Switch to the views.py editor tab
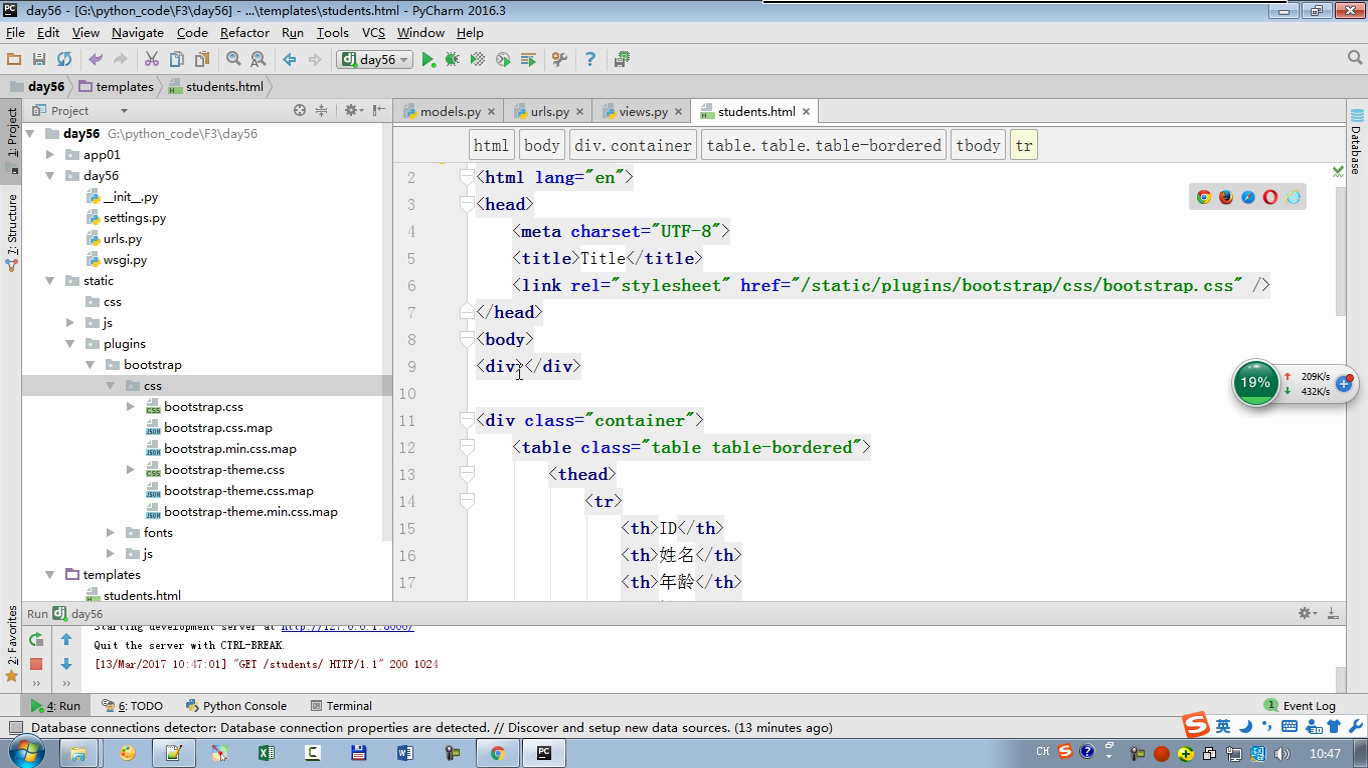 pyautogui.click(x=642, y=112)
